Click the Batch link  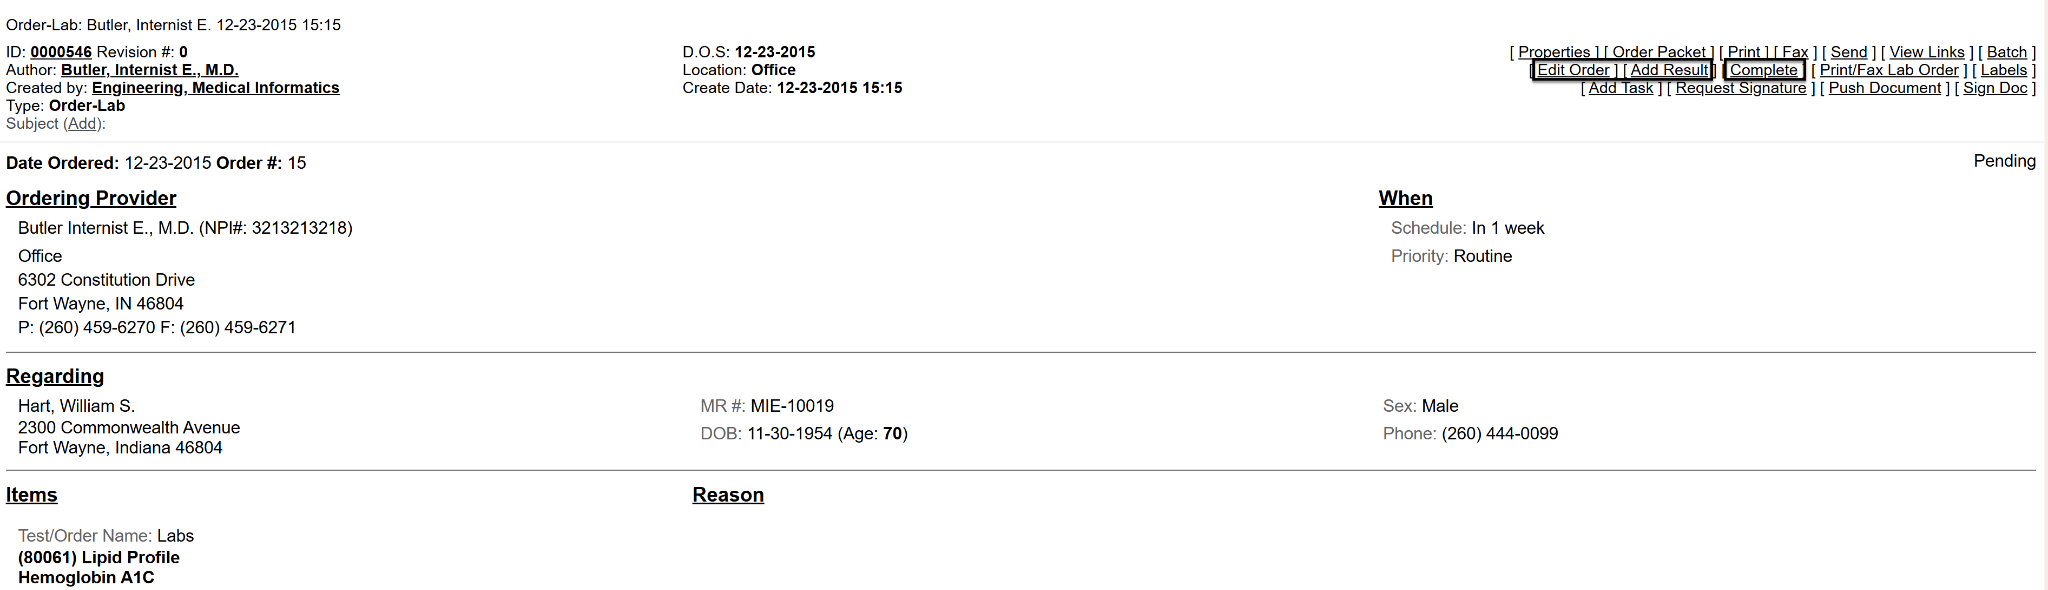2007,52
